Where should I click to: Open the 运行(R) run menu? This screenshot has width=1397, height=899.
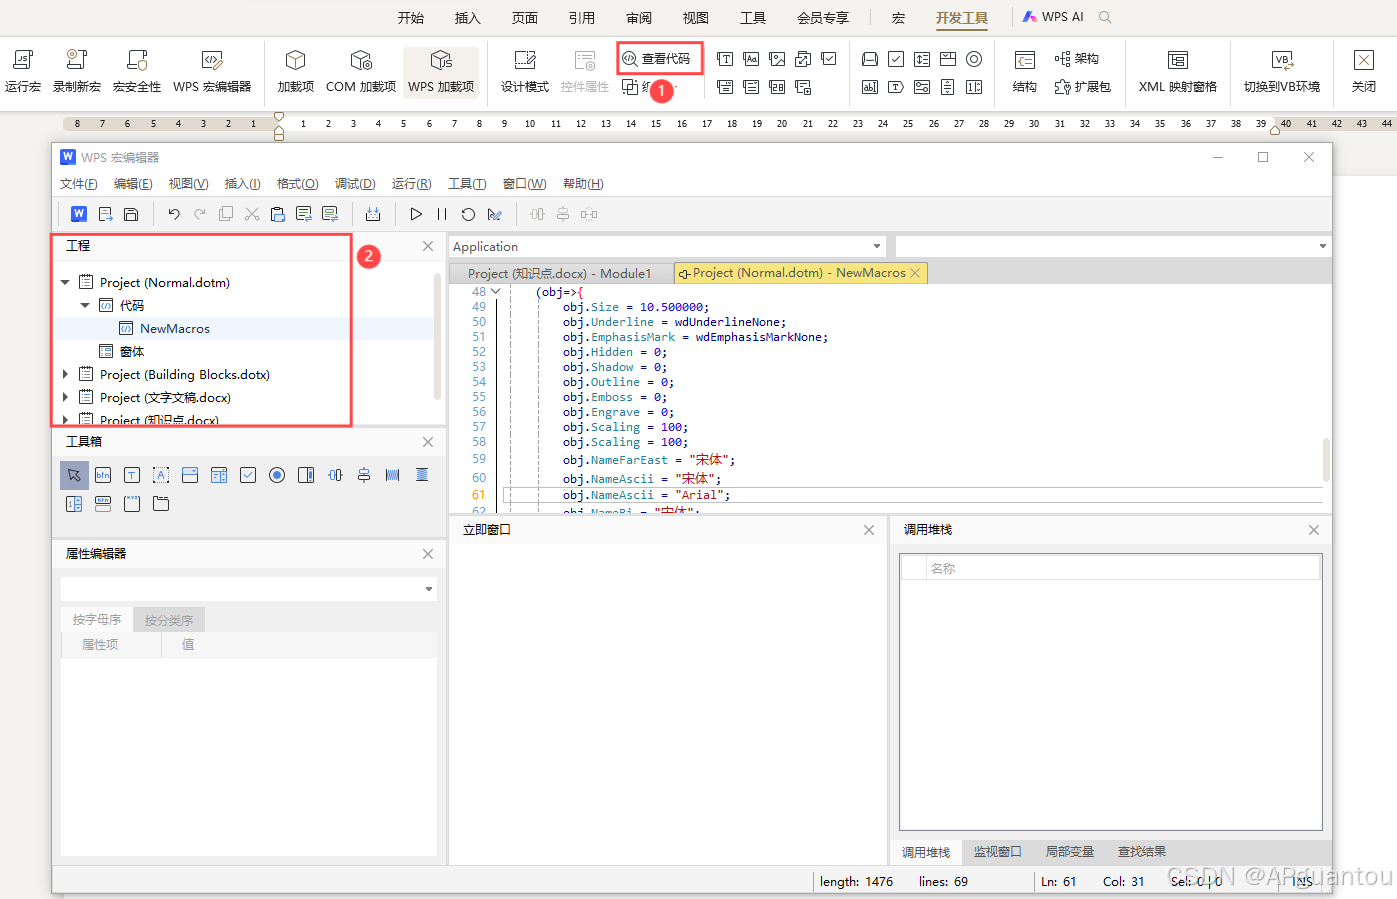click(412, 184)
